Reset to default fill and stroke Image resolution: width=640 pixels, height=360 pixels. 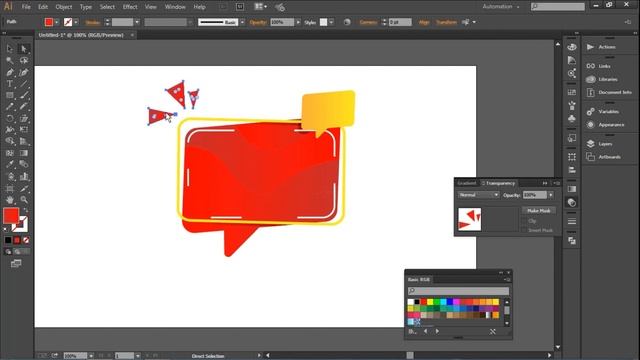tap(6, 230)
